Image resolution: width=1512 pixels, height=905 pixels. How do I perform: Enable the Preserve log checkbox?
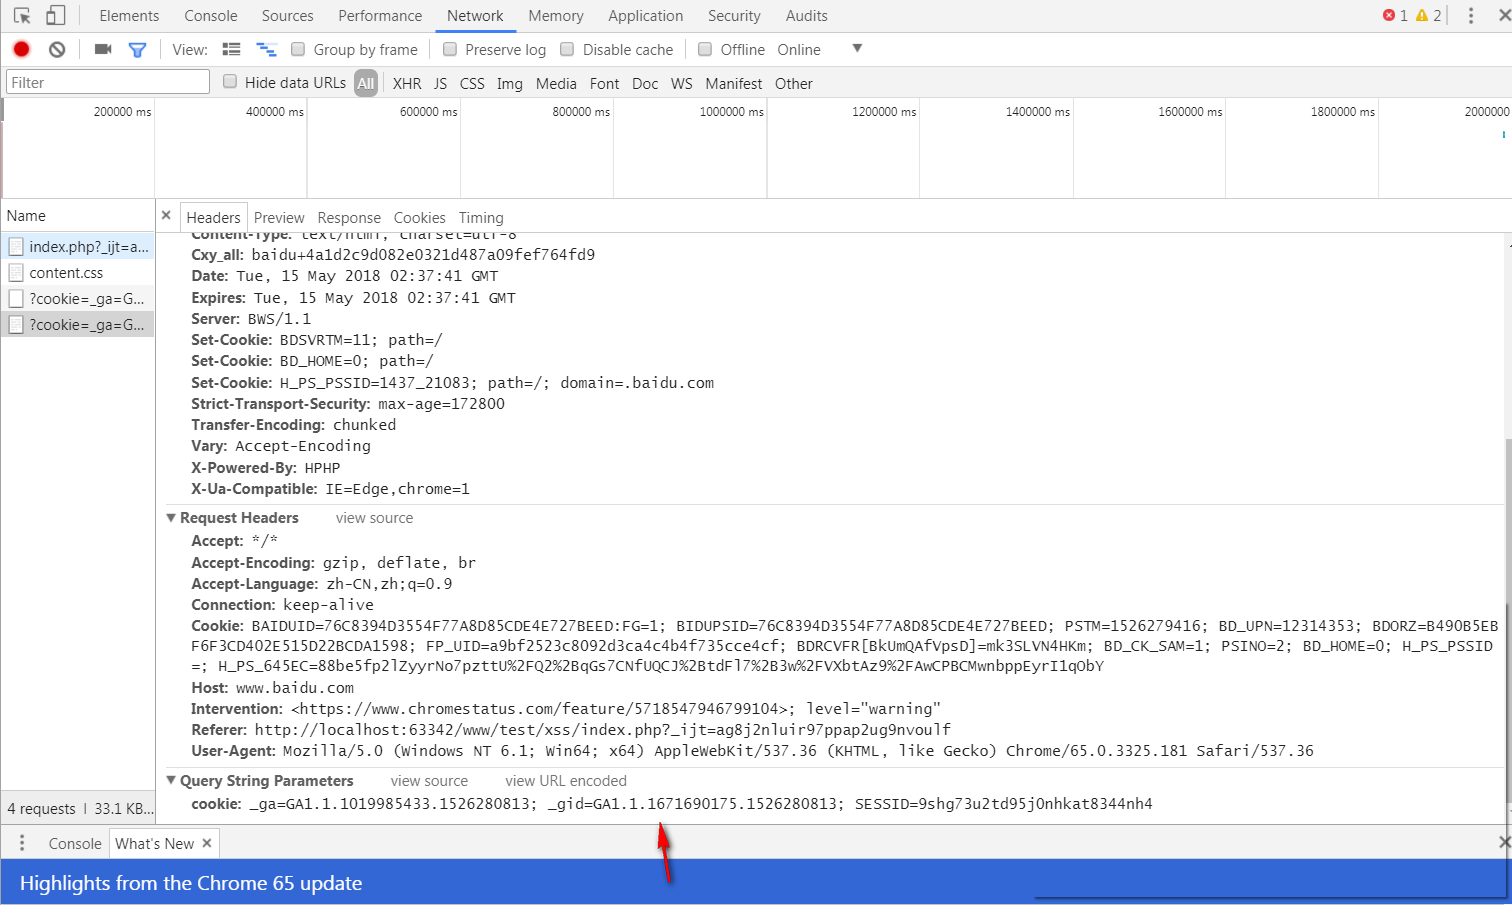pyautogui.click(x=450, y=49)
